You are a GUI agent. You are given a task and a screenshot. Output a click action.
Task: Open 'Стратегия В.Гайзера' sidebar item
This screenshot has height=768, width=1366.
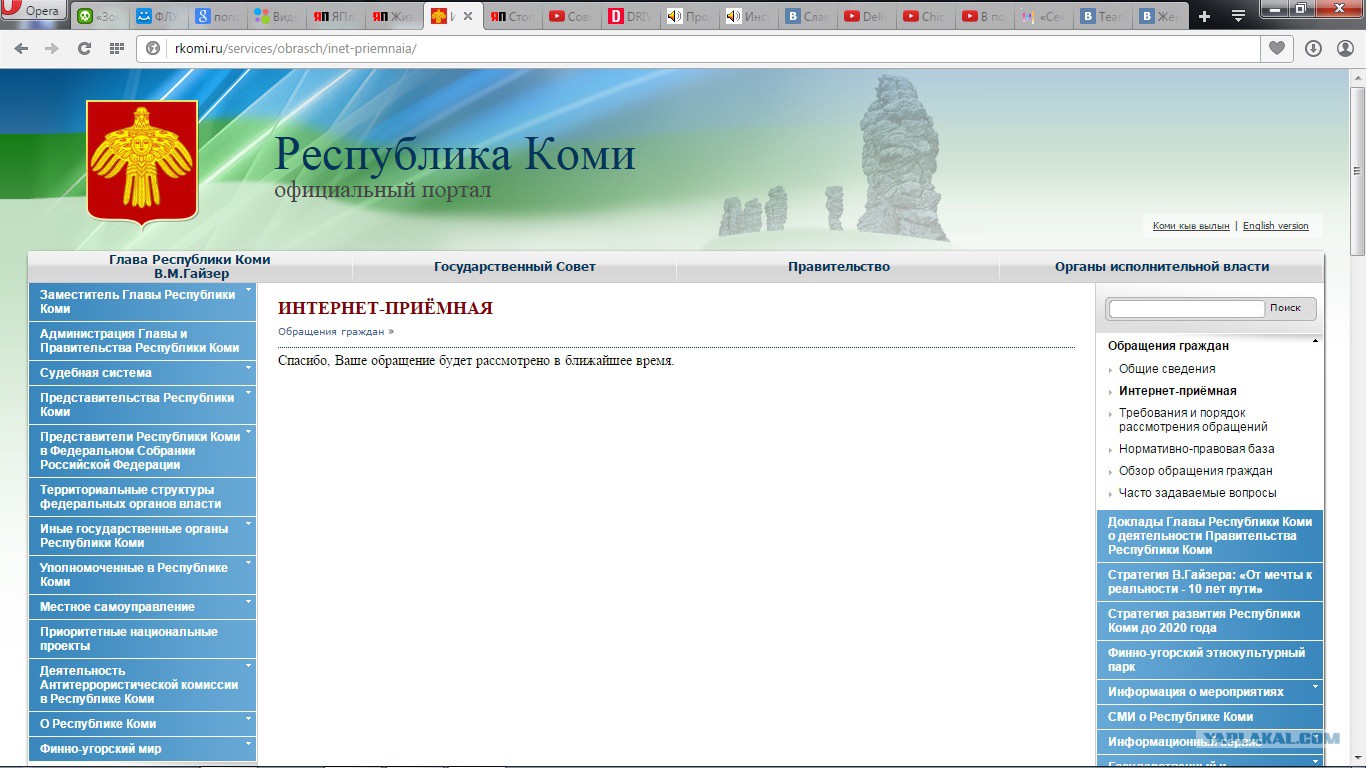coord(1210,582)
